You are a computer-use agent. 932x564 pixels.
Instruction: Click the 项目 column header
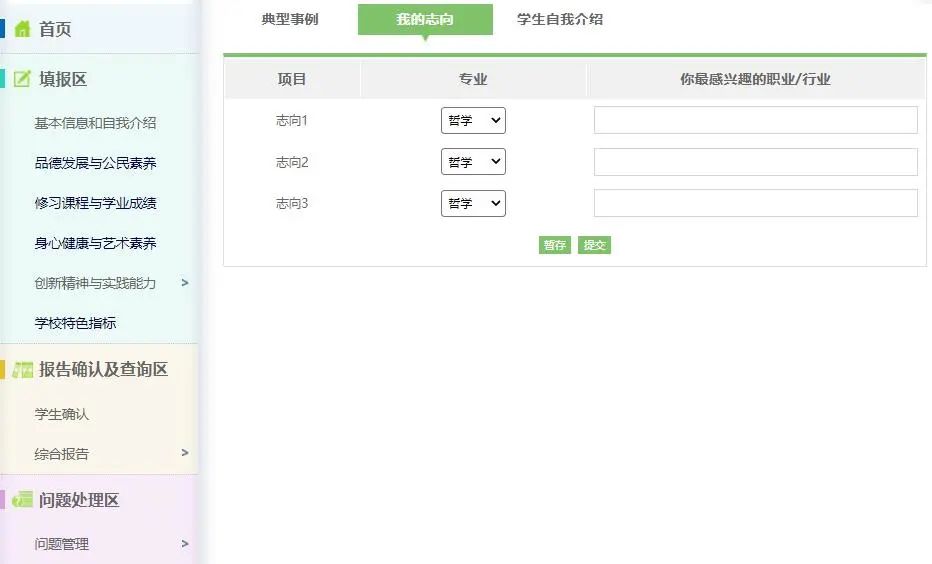pos(292,79)
